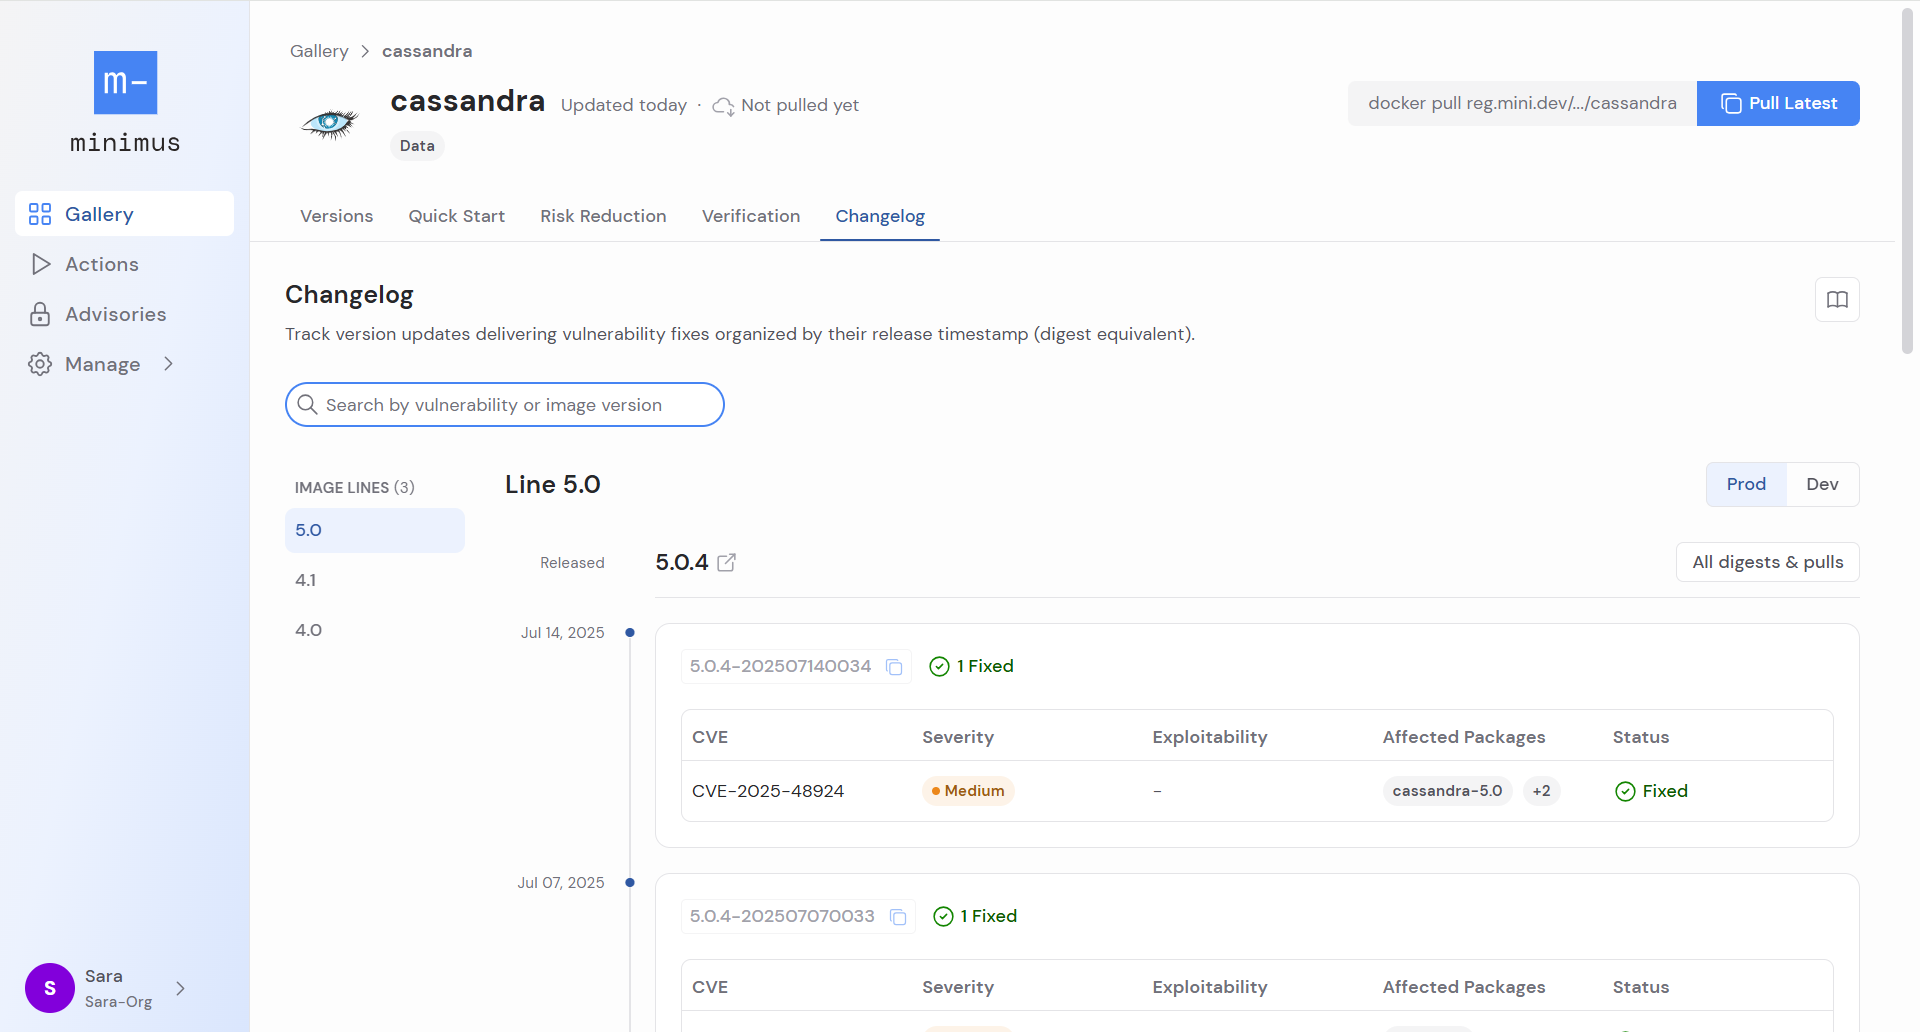This screenshot has height=1032, width=1920.
Task: Click the CVE-2025-48924 entry
Action: coord(768,792)
